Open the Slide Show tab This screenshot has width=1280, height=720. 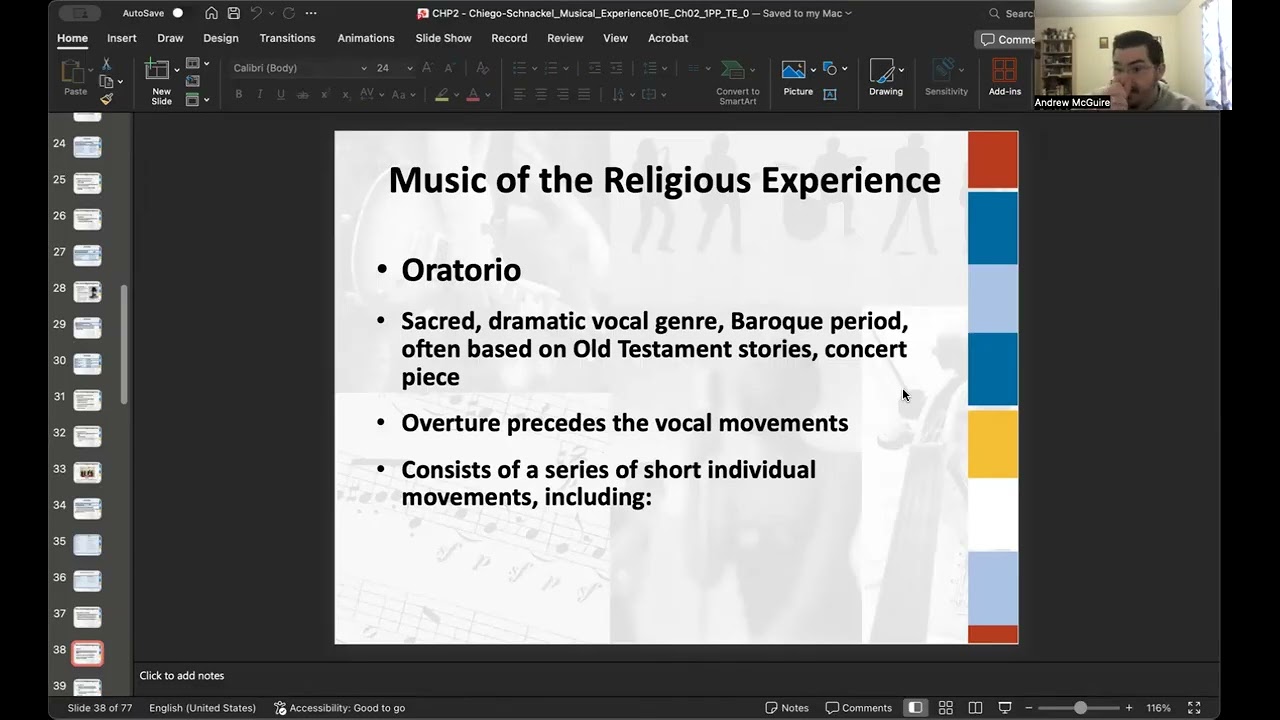coord(443,38)
